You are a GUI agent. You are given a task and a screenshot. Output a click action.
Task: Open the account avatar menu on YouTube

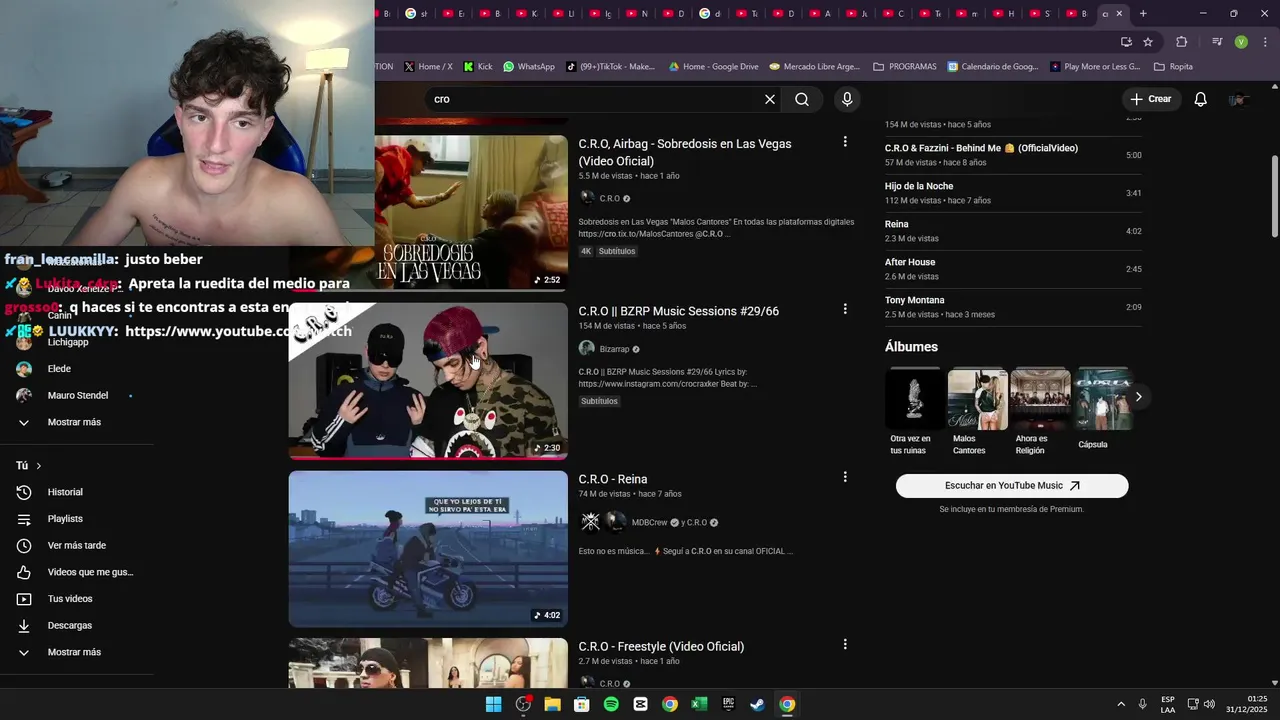[x=1239, y=99]
